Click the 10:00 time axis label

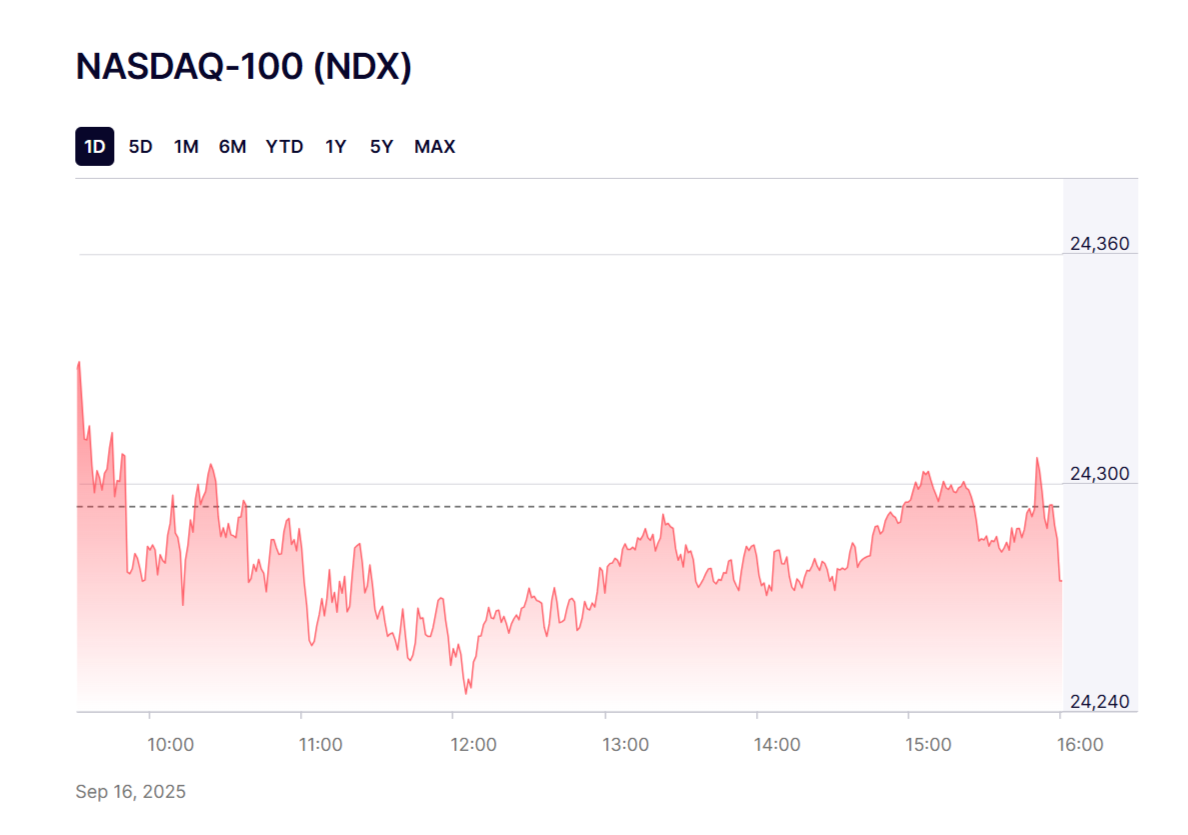[170, 745]
